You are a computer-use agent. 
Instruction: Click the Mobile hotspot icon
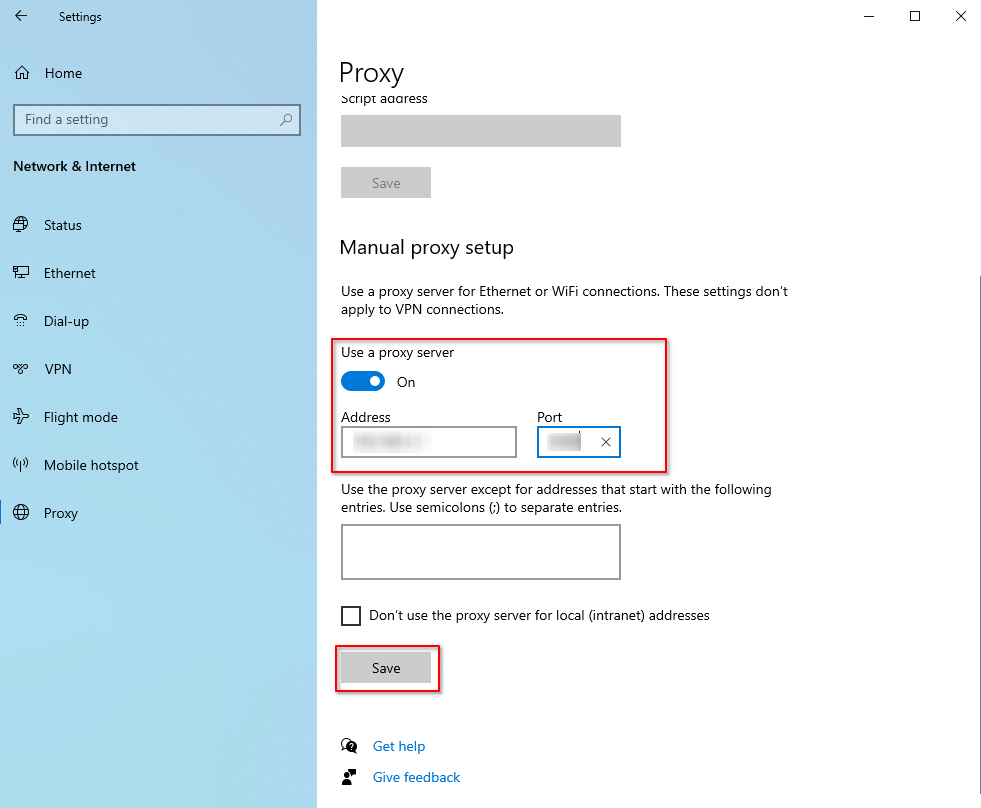coord(21,464)
